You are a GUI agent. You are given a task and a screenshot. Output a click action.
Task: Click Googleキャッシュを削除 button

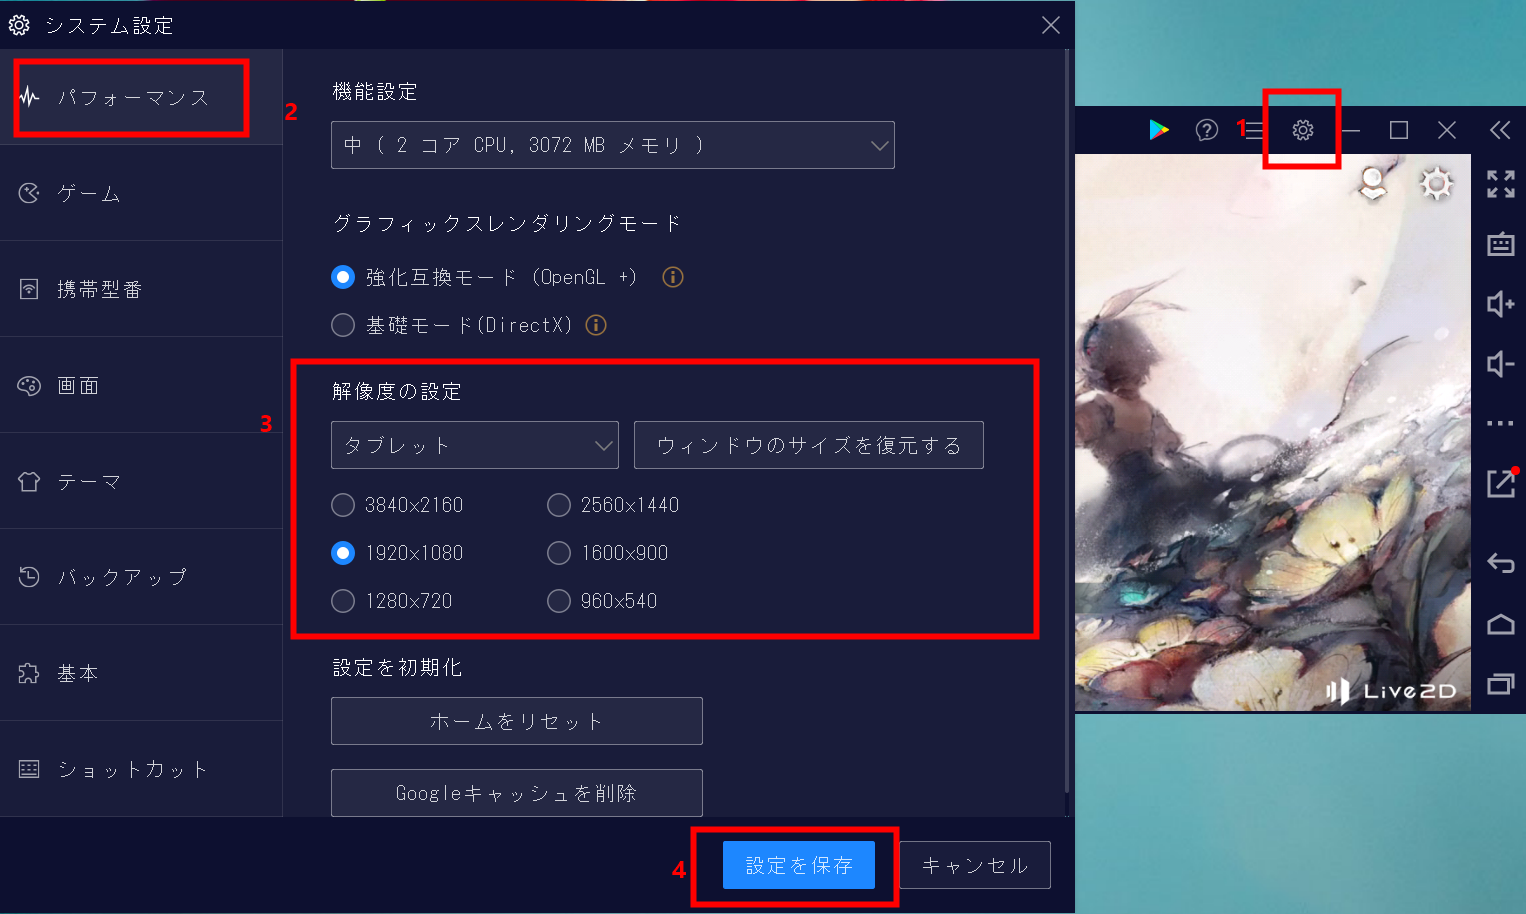pos(517,793)
